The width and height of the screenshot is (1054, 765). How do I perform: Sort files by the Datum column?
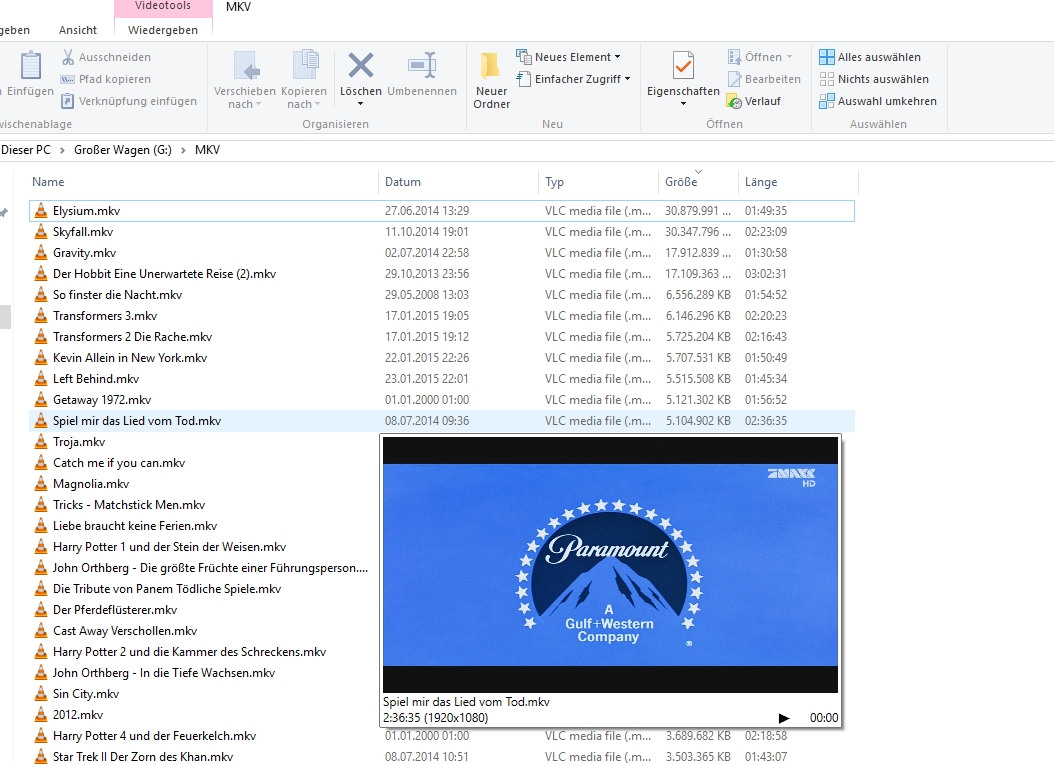point(458,182)
